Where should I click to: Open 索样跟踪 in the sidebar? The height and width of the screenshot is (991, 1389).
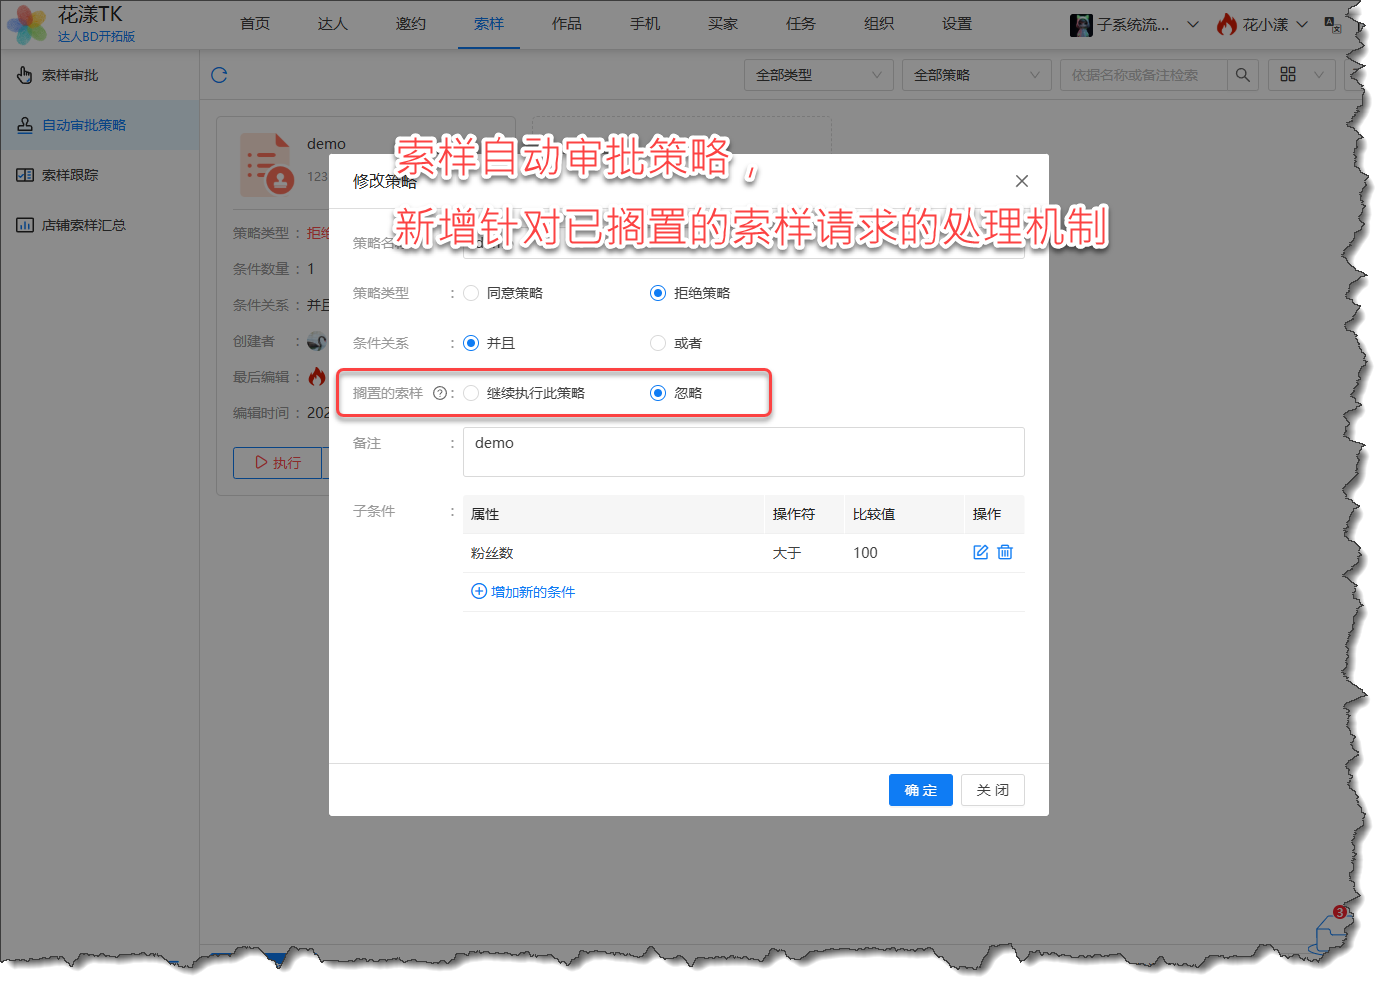coord(70,175)
